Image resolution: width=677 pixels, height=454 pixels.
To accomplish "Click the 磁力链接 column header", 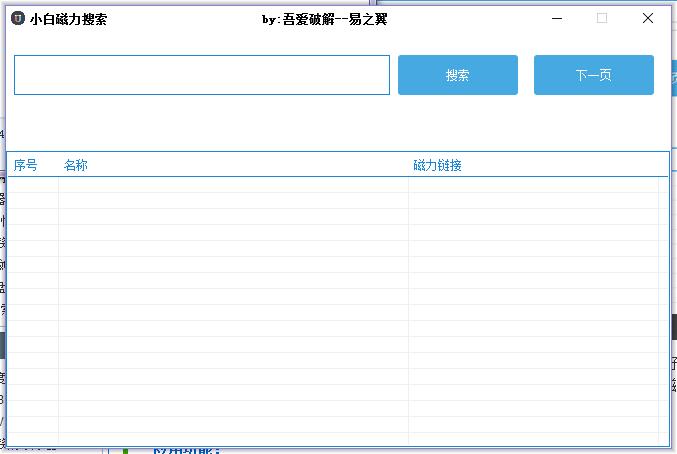I will click(437, 165).
